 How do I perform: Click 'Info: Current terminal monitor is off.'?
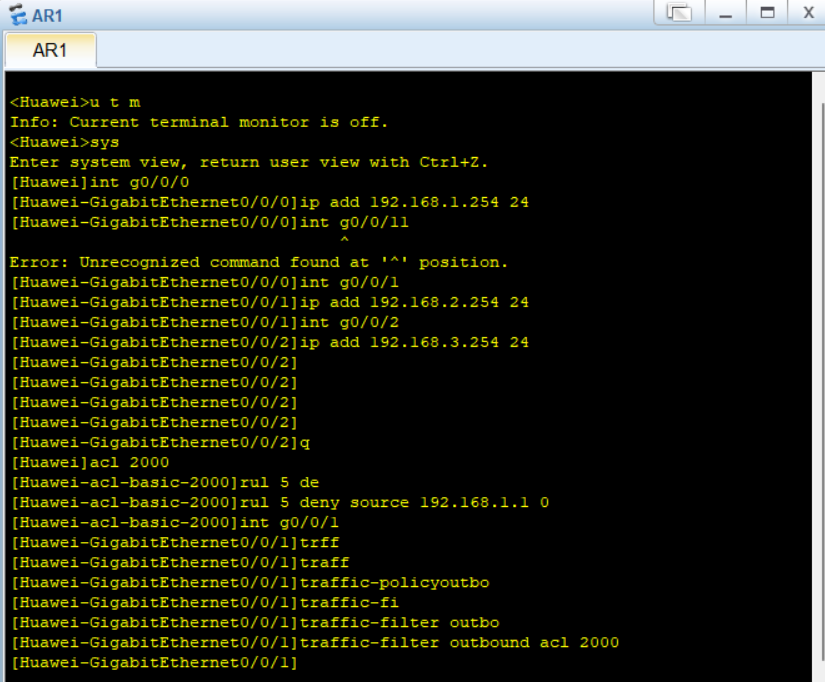coord(199,122)
